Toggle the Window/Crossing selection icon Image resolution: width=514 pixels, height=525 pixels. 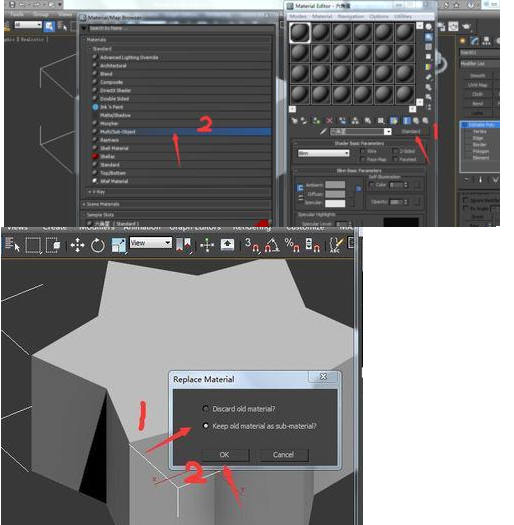(53, 245)
